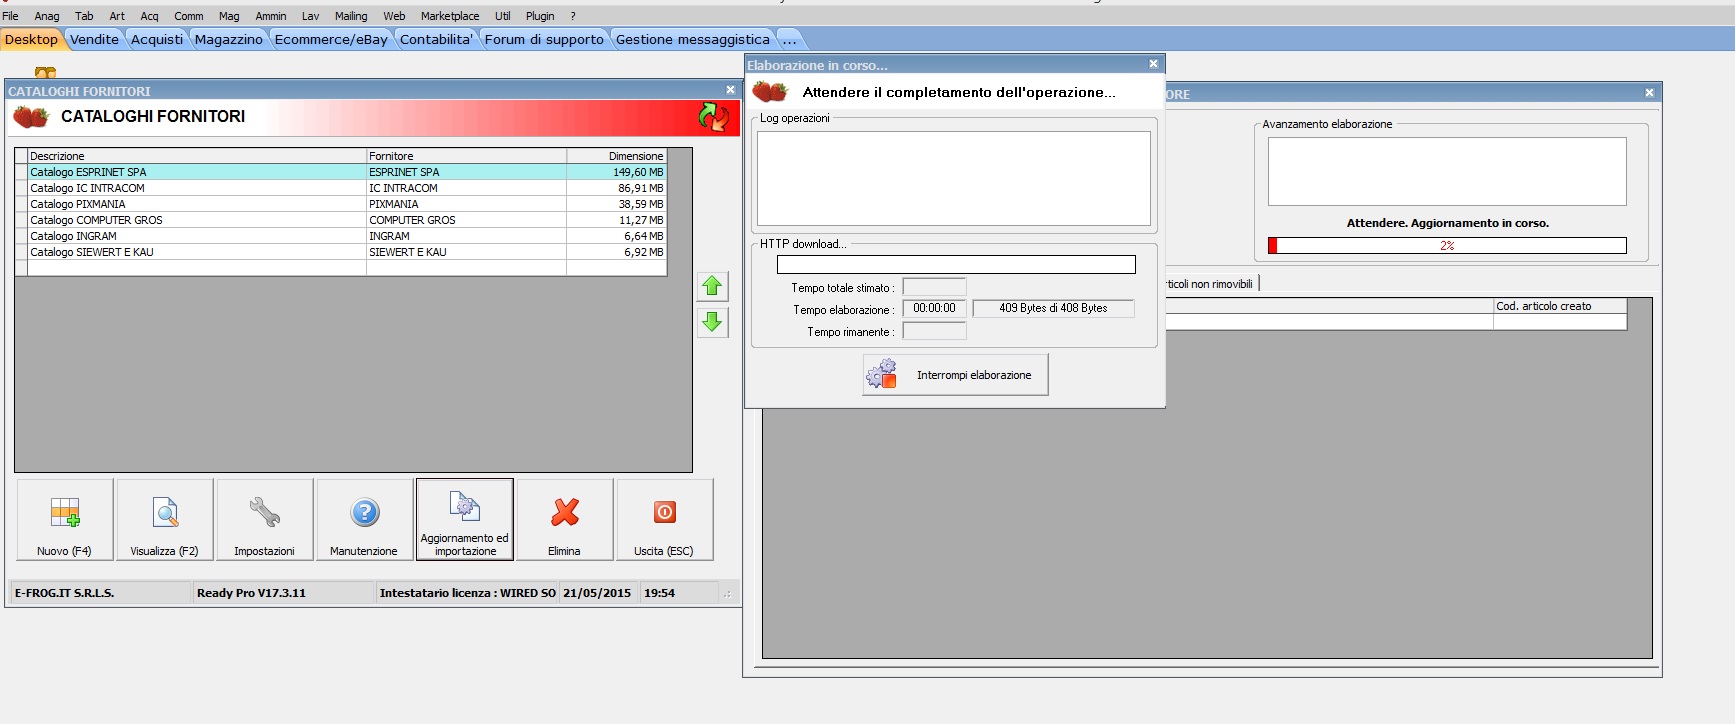This screenshot has height=724, width=1735.
Task: Select Catalogo SIEWERT E KAU row
Action: click(x=341, y=252)
